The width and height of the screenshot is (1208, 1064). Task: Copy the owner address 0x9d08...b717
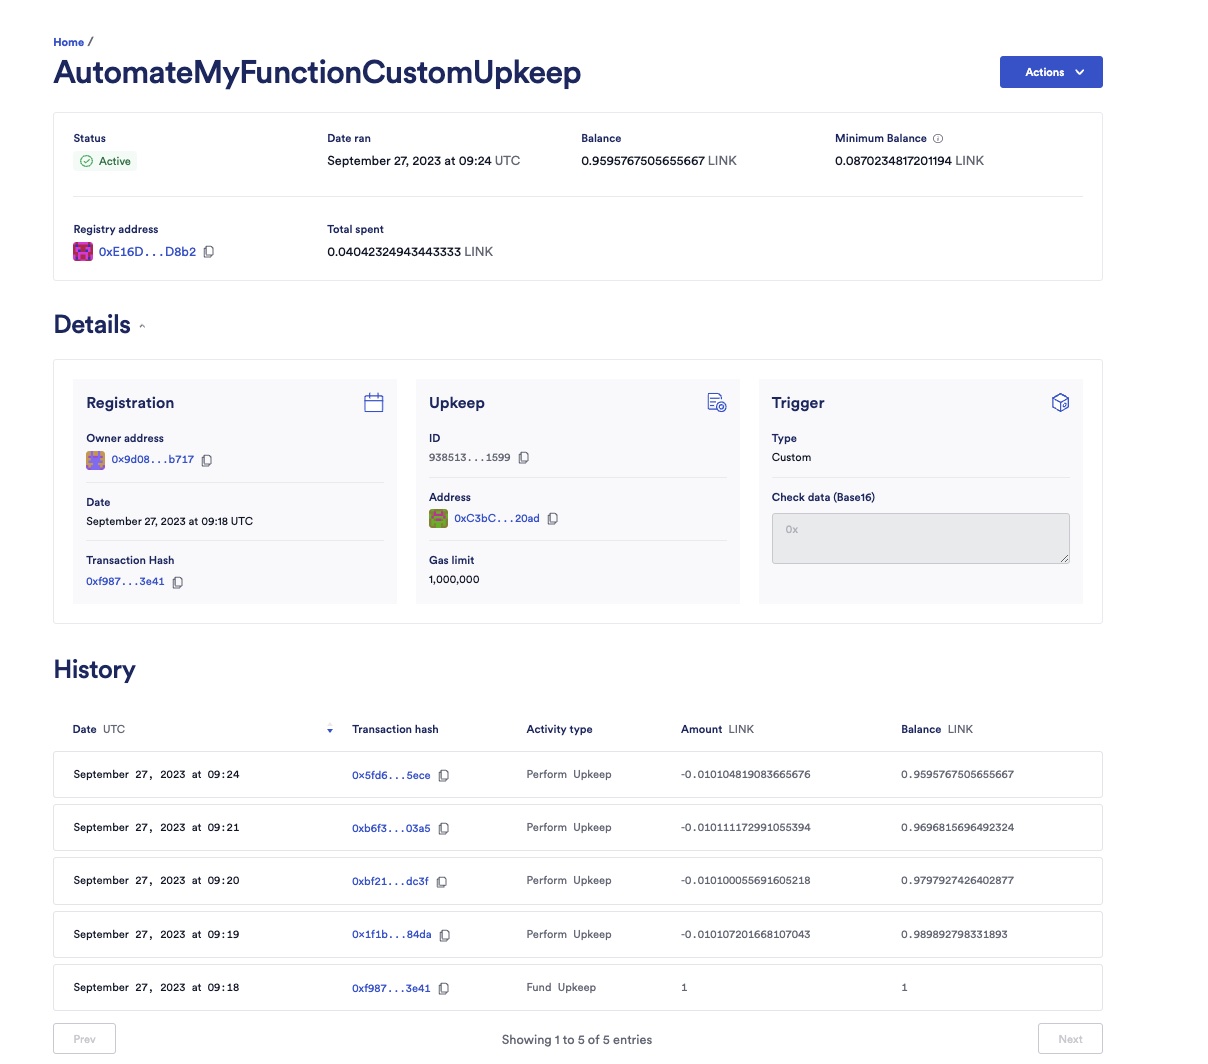point(207,460)
